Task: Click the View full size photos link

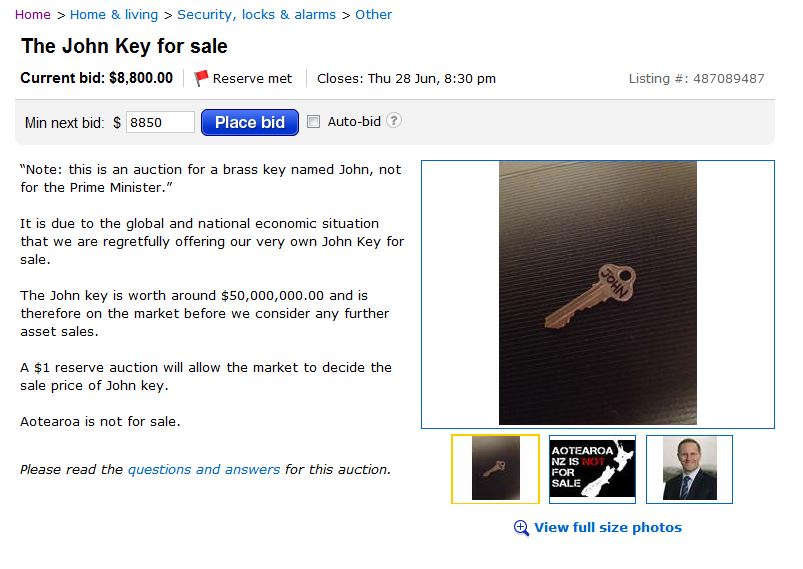Action: point(608,528)
